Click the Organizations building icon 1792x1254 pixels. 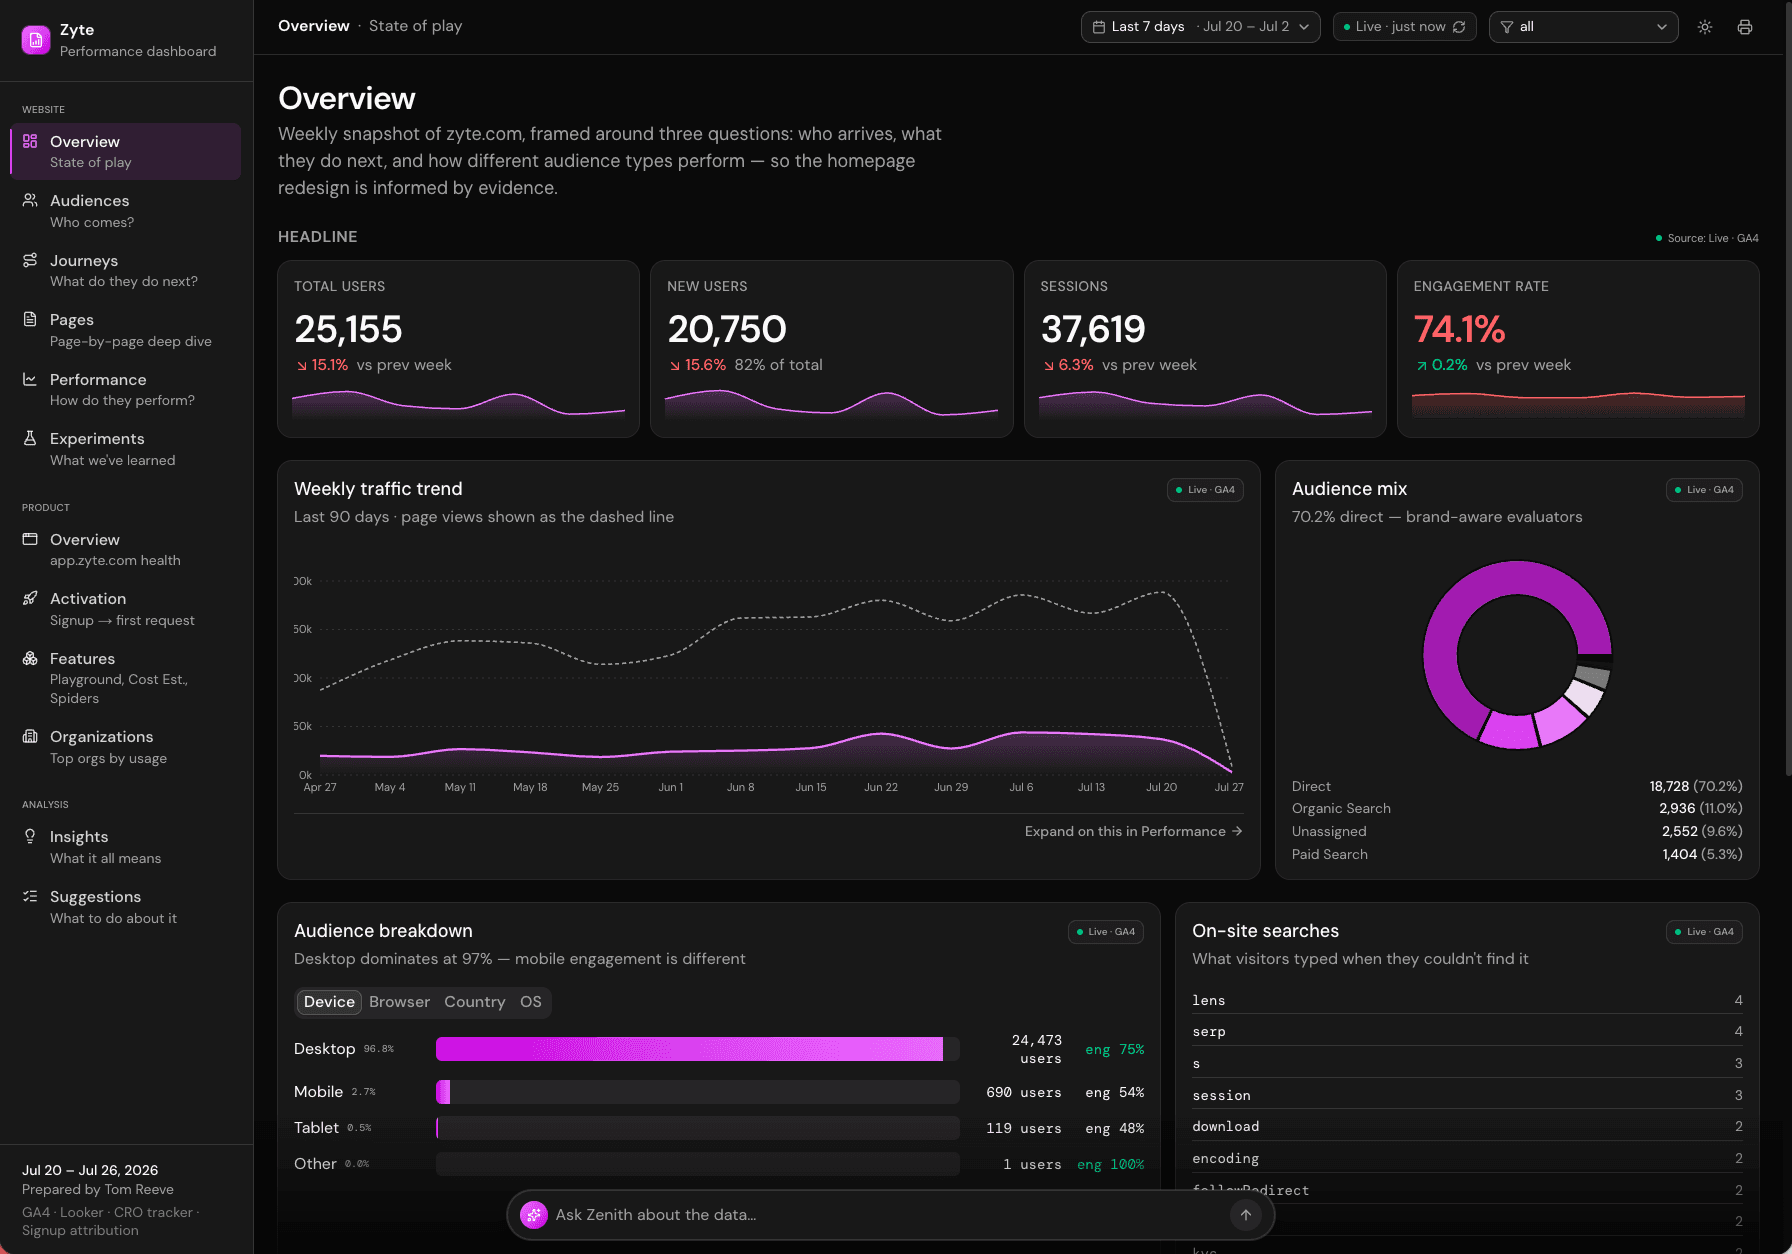point(30,736)
